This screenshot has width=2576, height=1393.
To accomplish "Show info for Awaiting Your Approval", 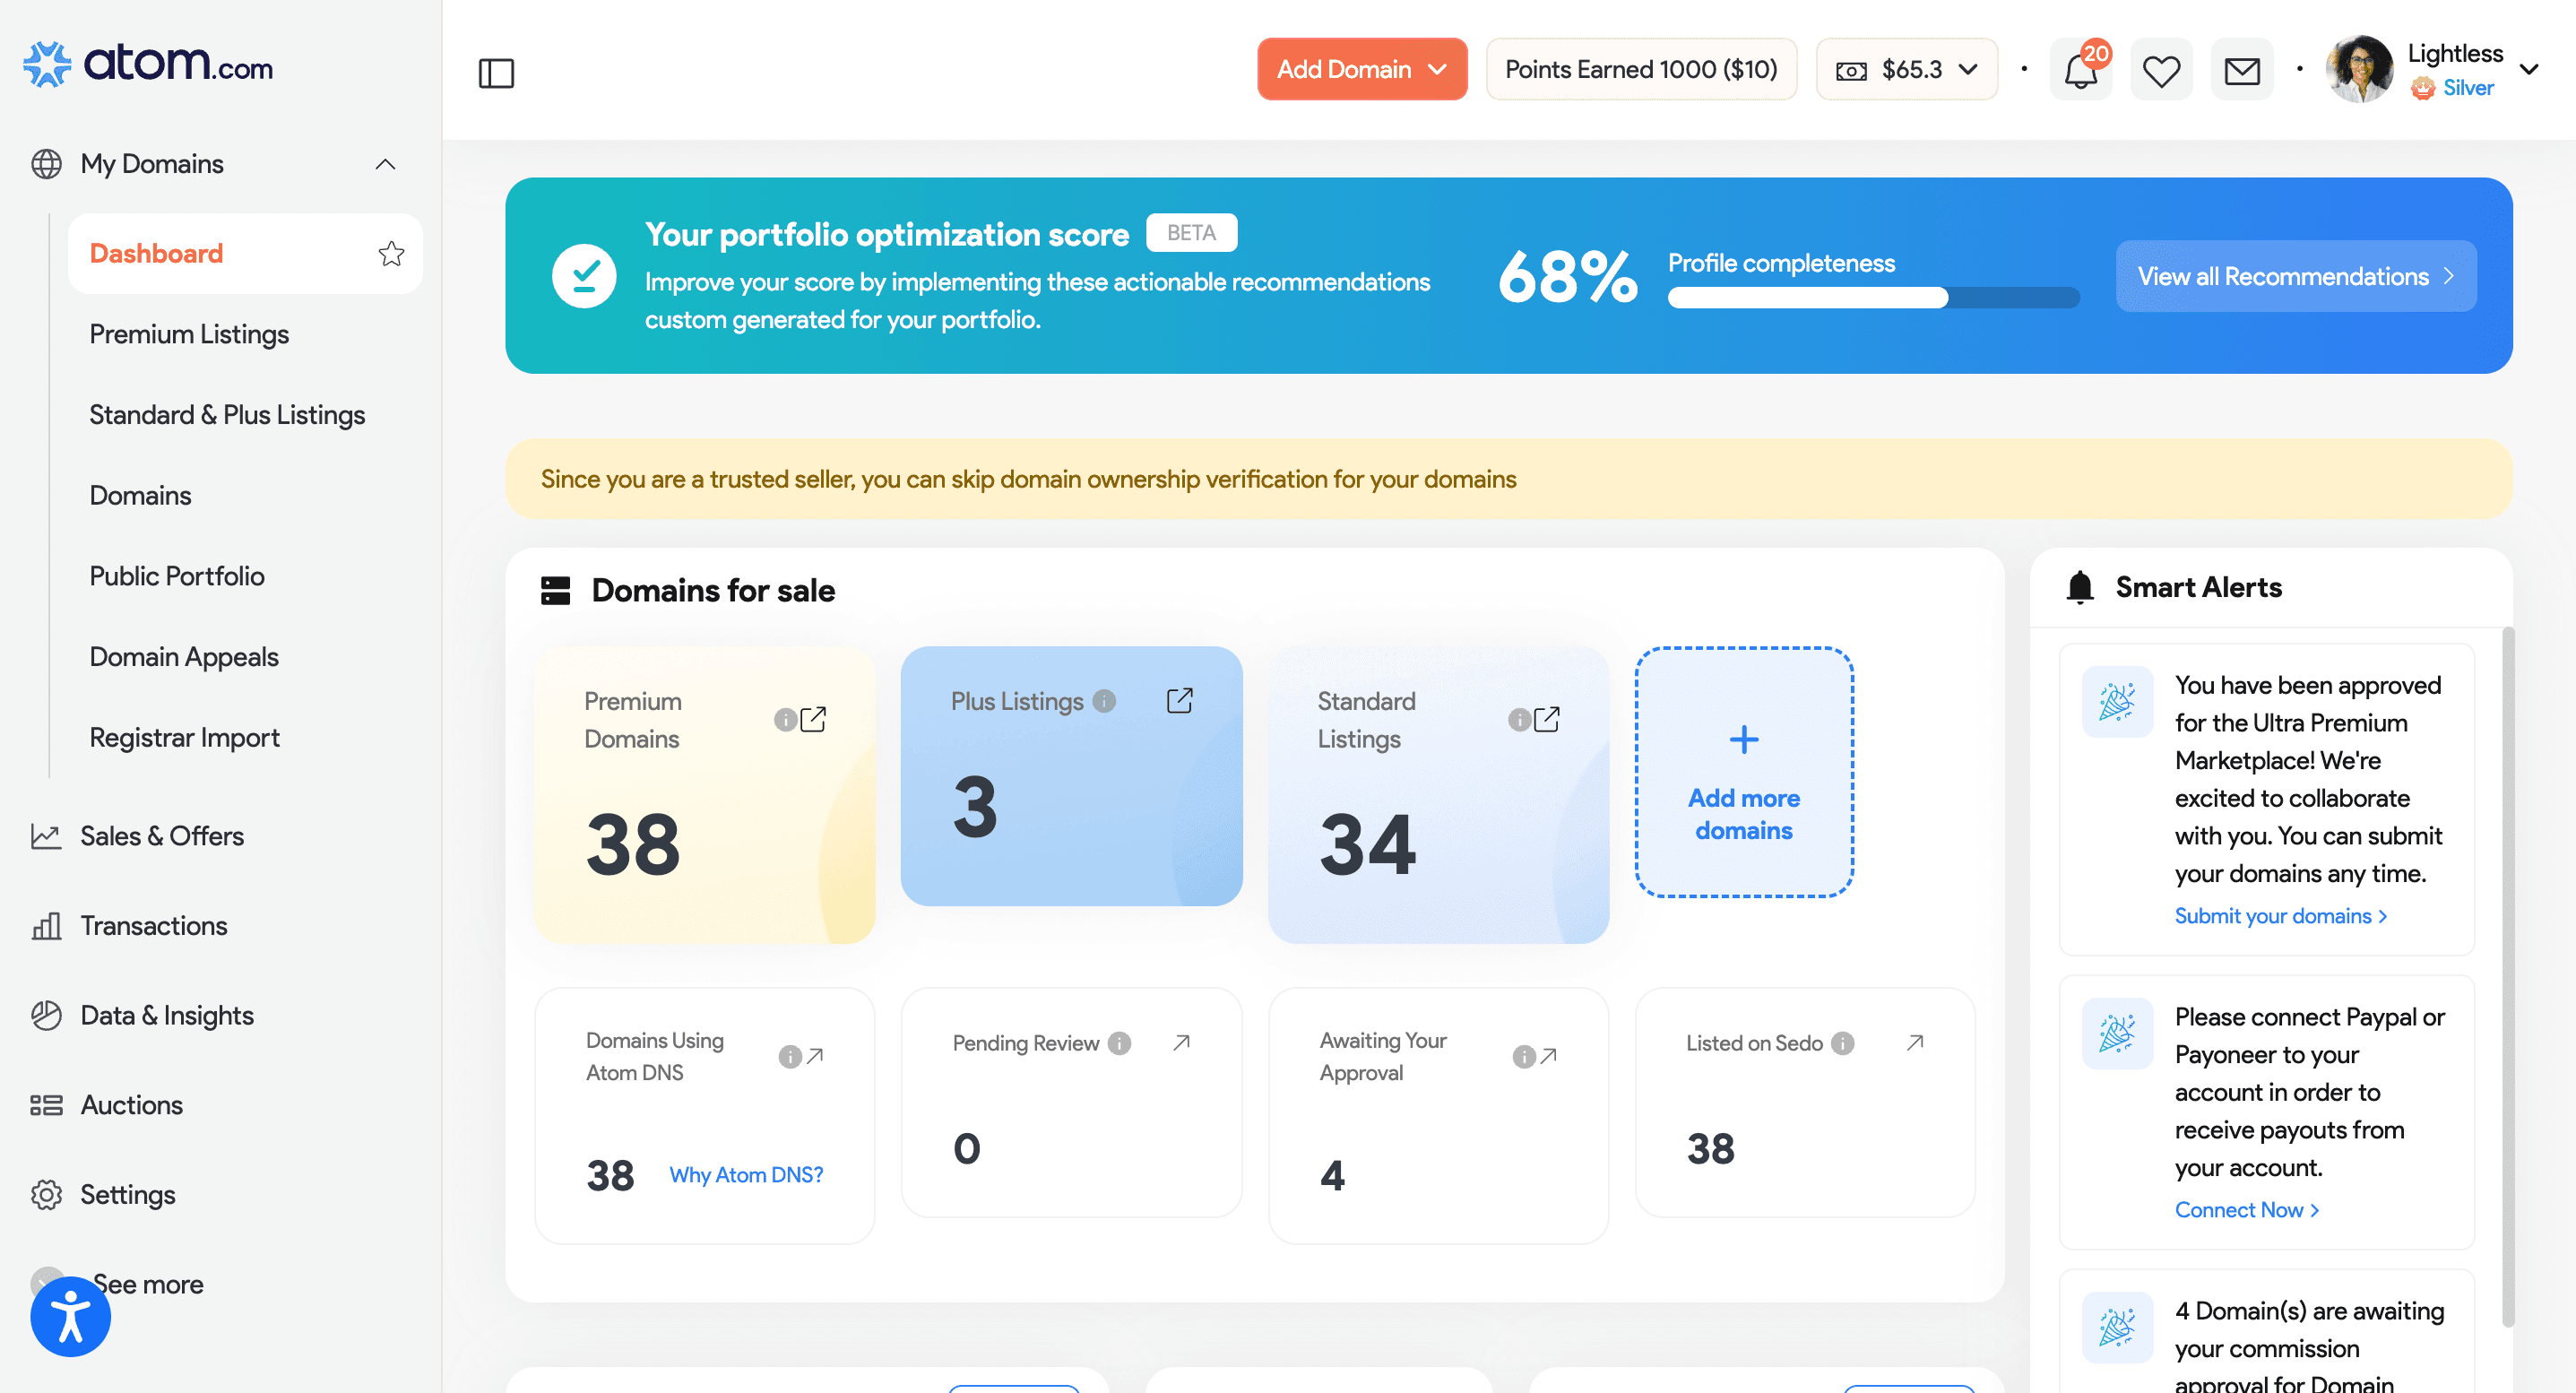I will click(1524, 1056).
